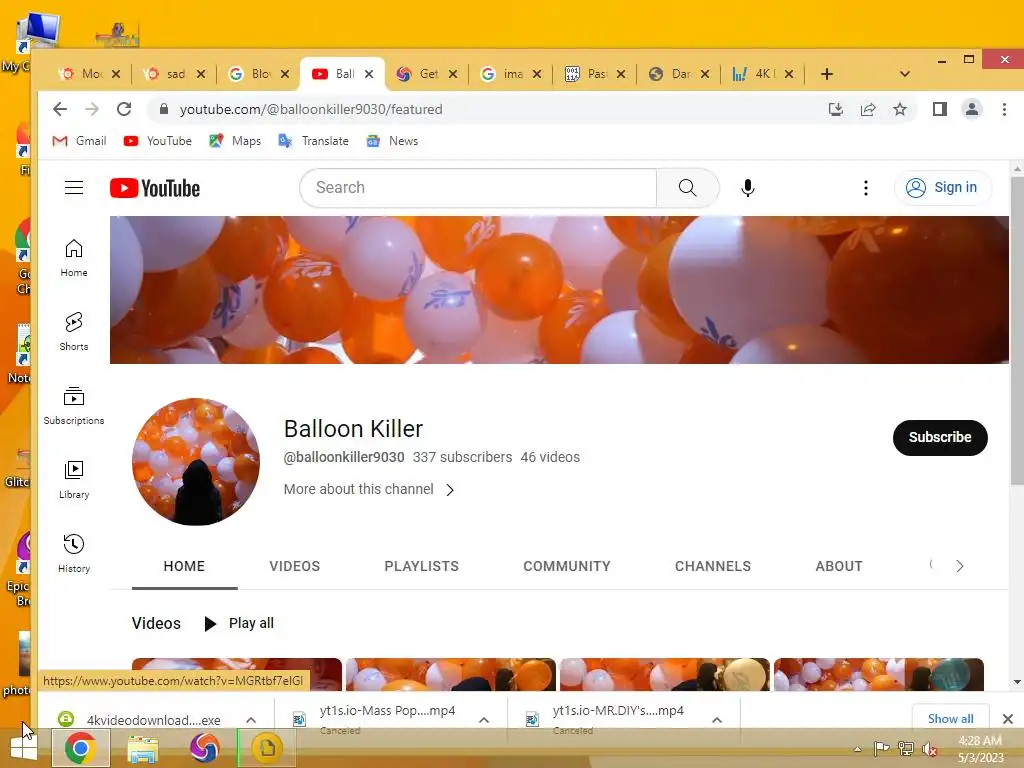The width and height of the screenshot is (1024, 768).
Task: Click the YouTube Search input field
Action: point(479,188)
